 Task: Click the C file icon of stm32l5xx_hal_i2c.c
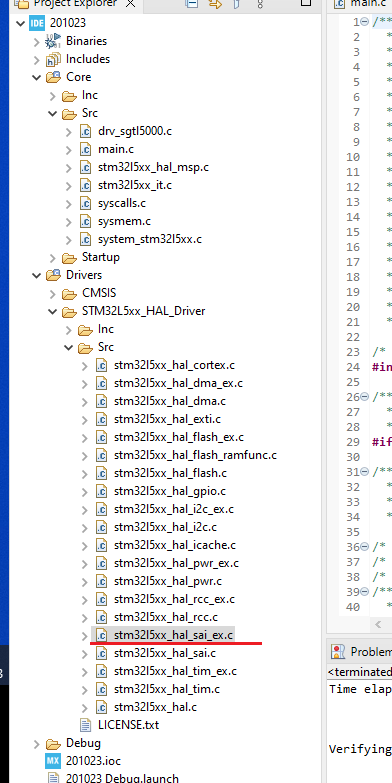101,527
